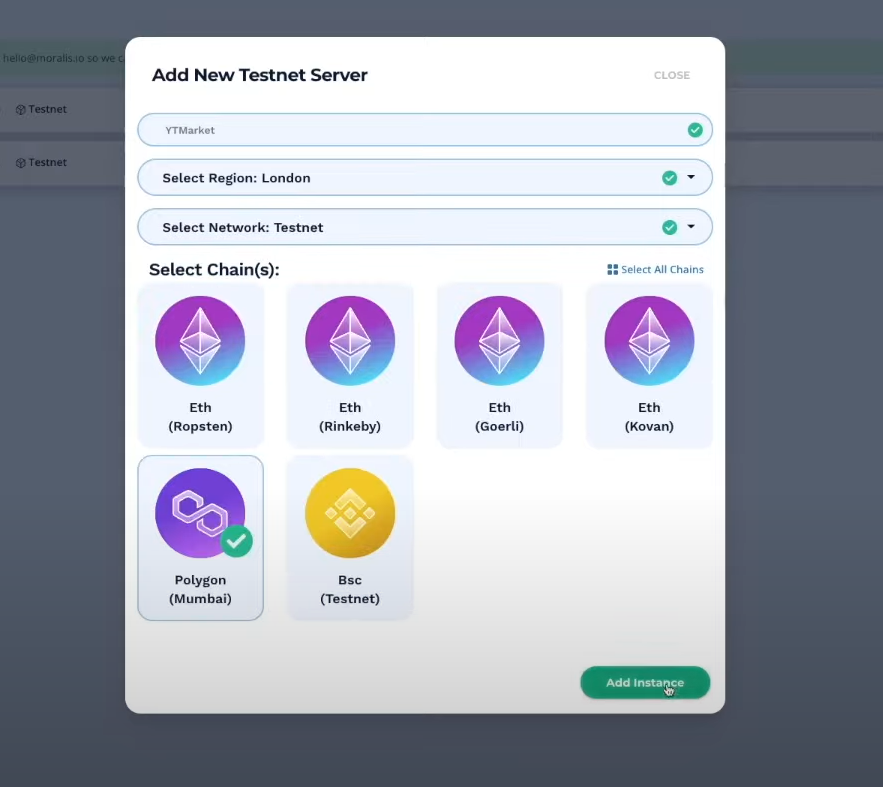Open the Select Region dropdown arrow
Viewport: 883px width, 787px height.
691,177
